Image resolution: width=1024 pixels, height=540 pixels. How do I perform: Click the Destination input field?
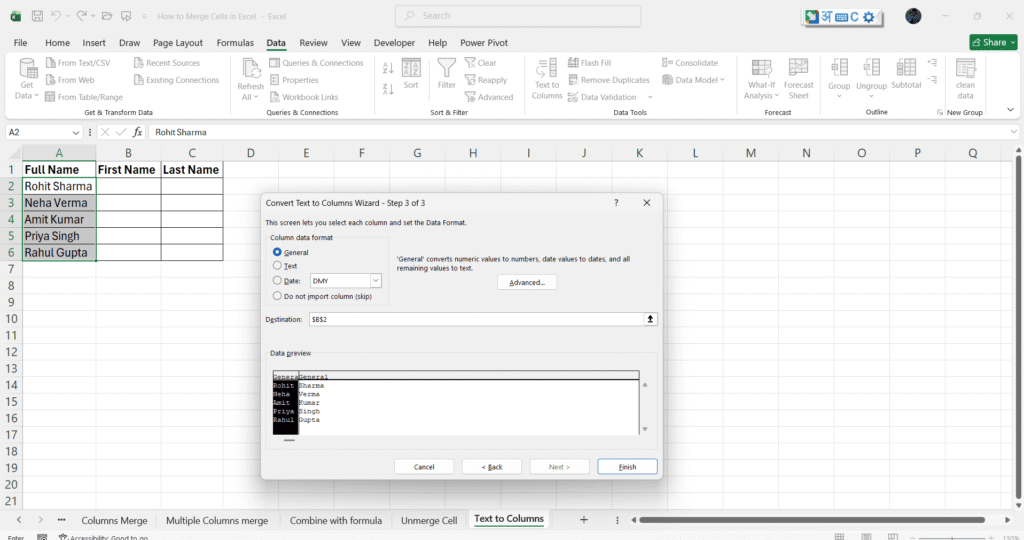(x=476, y=319)
